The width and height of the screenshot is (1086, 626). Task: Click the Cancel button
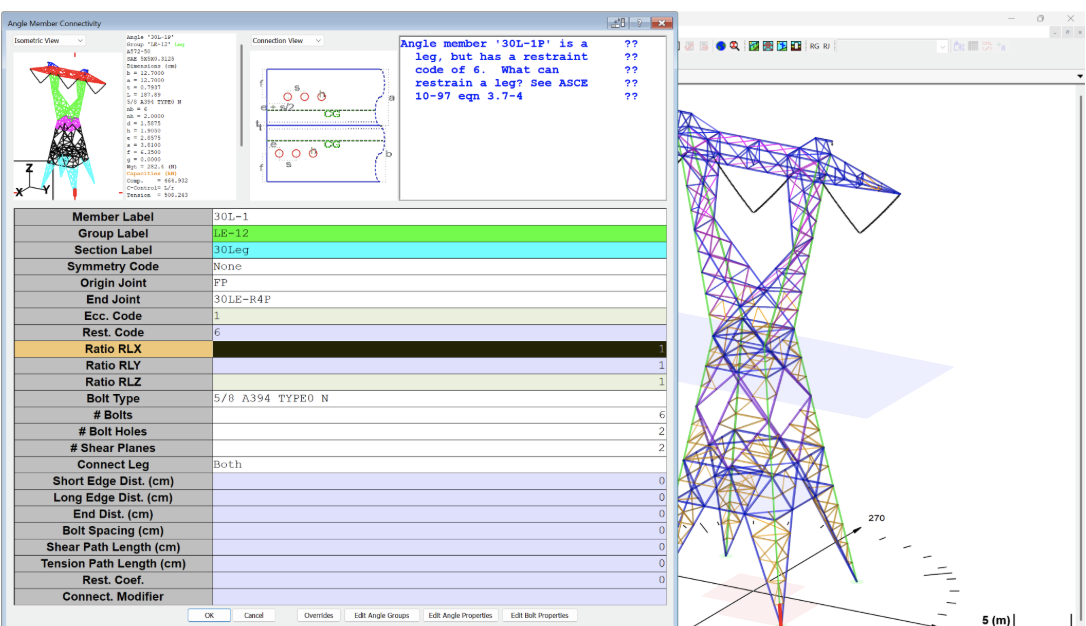click(253, 615)
